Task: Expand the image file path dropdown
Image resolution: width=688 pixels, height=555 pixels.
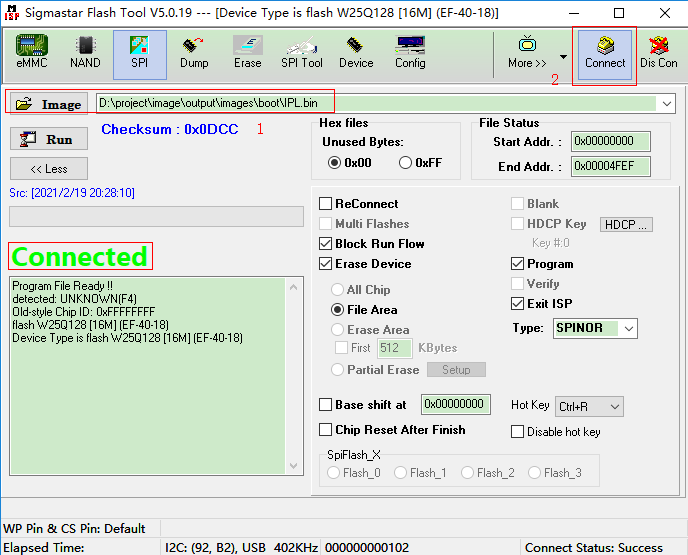Action: tap(667, 104)
